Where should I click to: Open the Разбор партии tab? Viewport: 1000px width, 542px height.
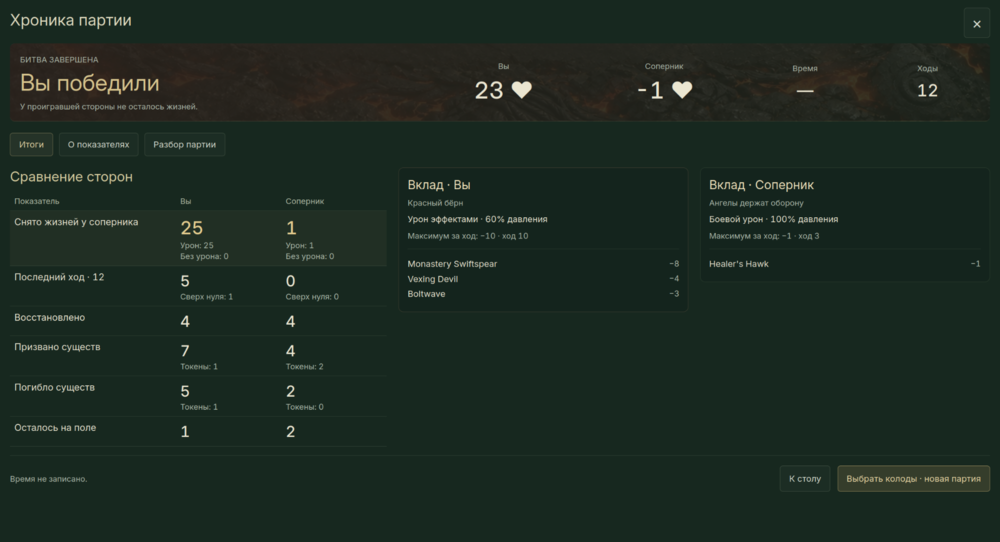[x=184, y=145]
